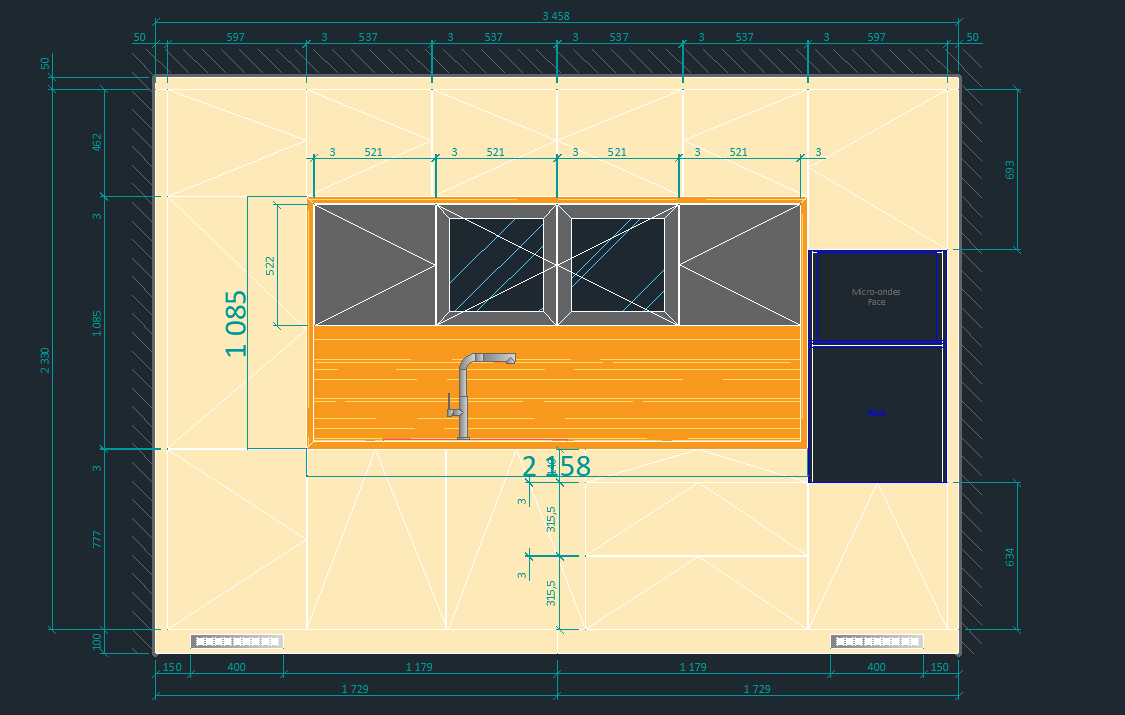Select the left ventilation grille in the plinth
The width and height of the screenshot is (1125, 715).
click(x=237, y=641)
